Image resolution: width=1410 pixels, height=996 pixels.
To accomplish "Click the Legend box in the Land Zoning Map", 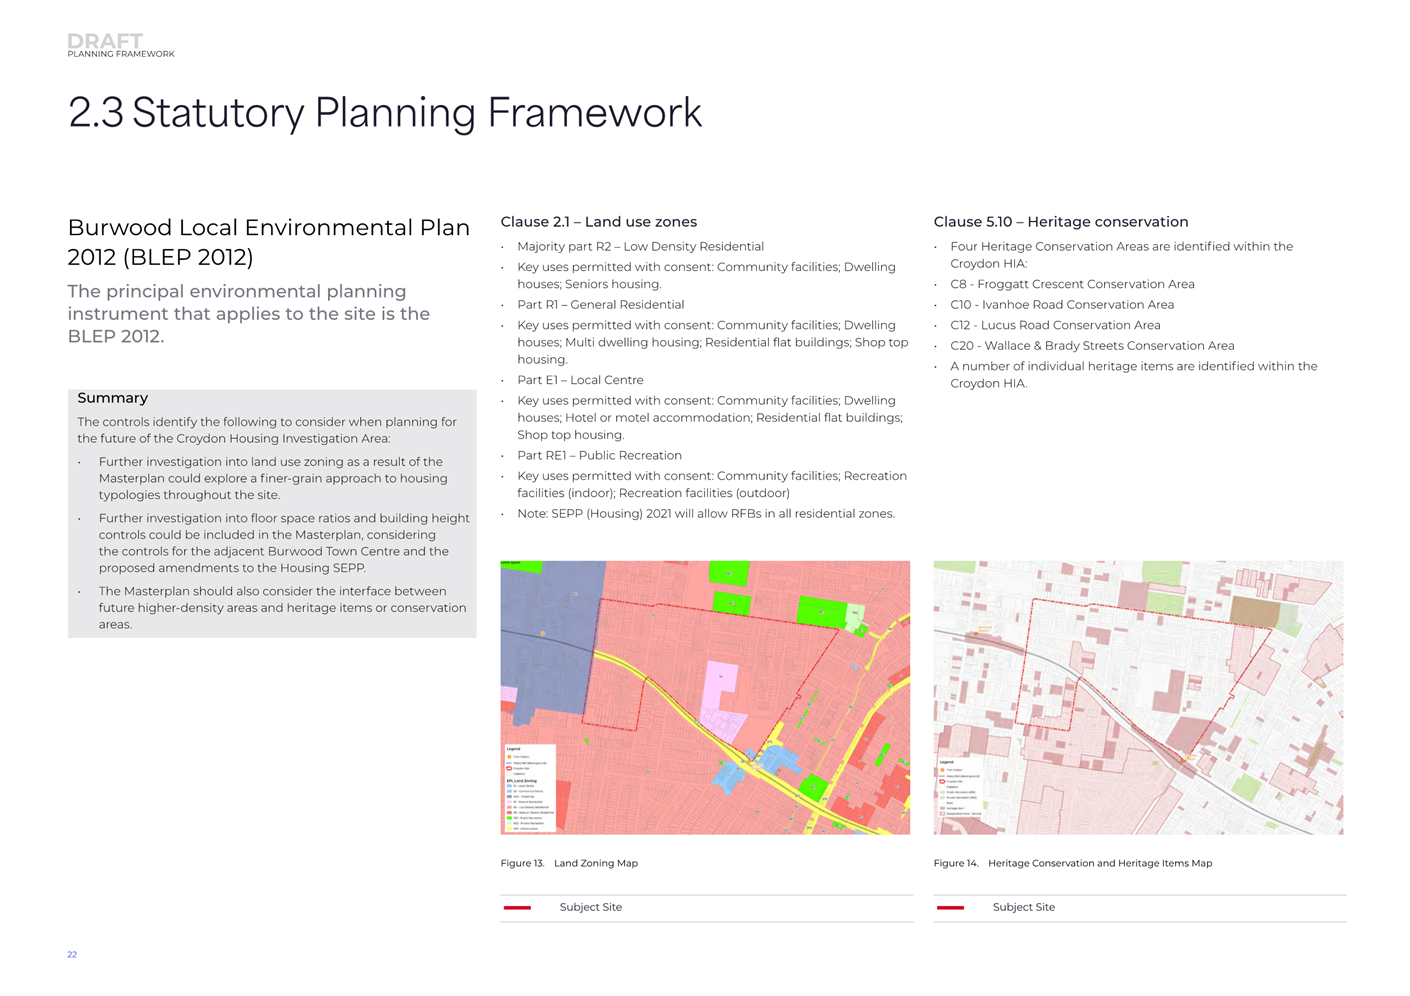I will [x=528, y=788].
